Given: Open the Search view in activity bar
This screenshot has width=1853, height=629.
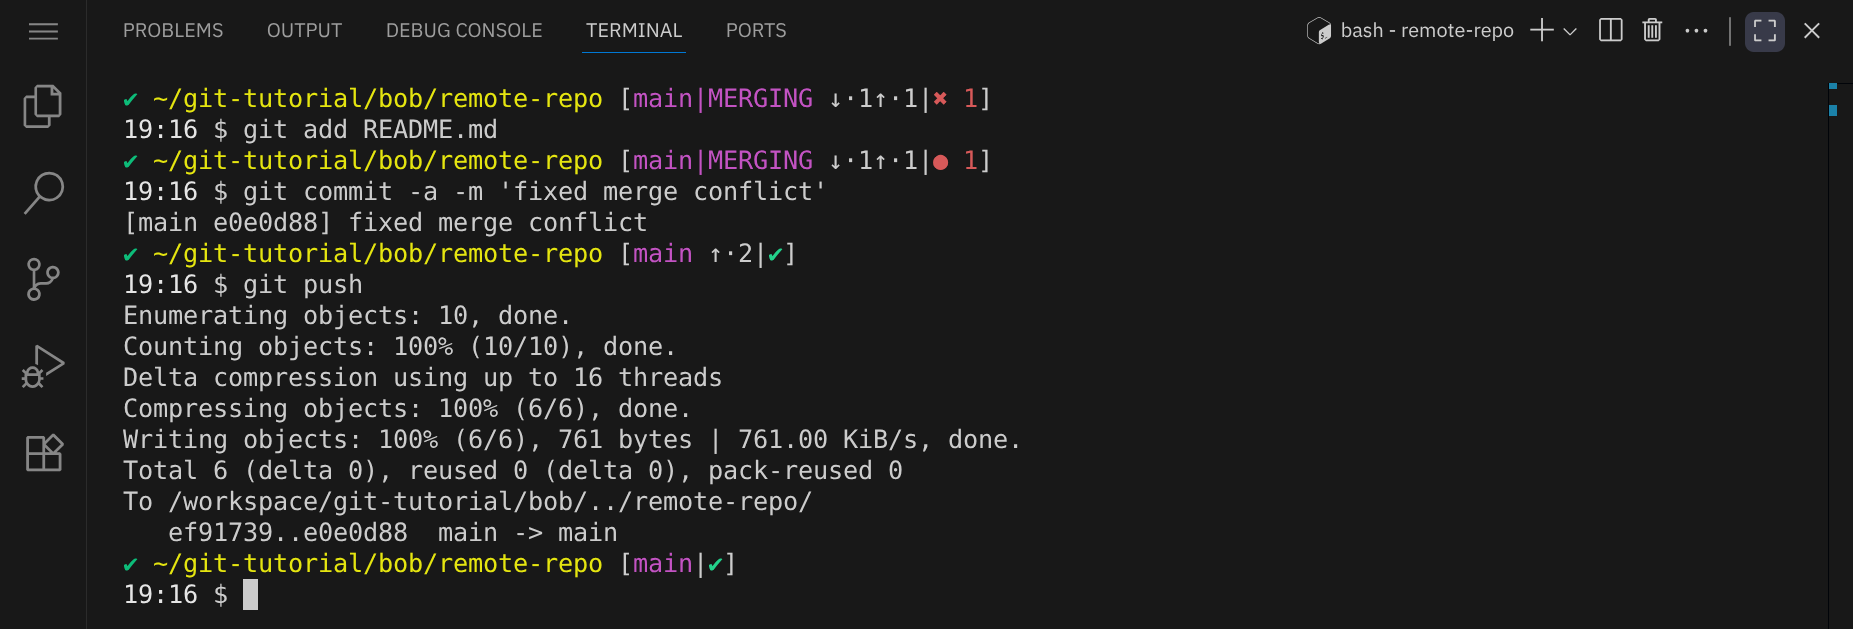Looking at the screenshot, I should click(43, 192).
